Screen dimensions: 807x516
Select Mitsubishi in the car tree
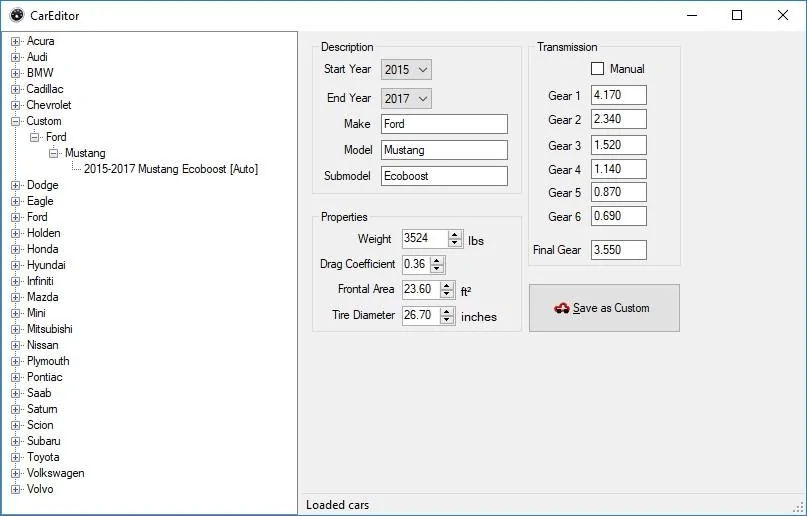click(x=49, y=329)
